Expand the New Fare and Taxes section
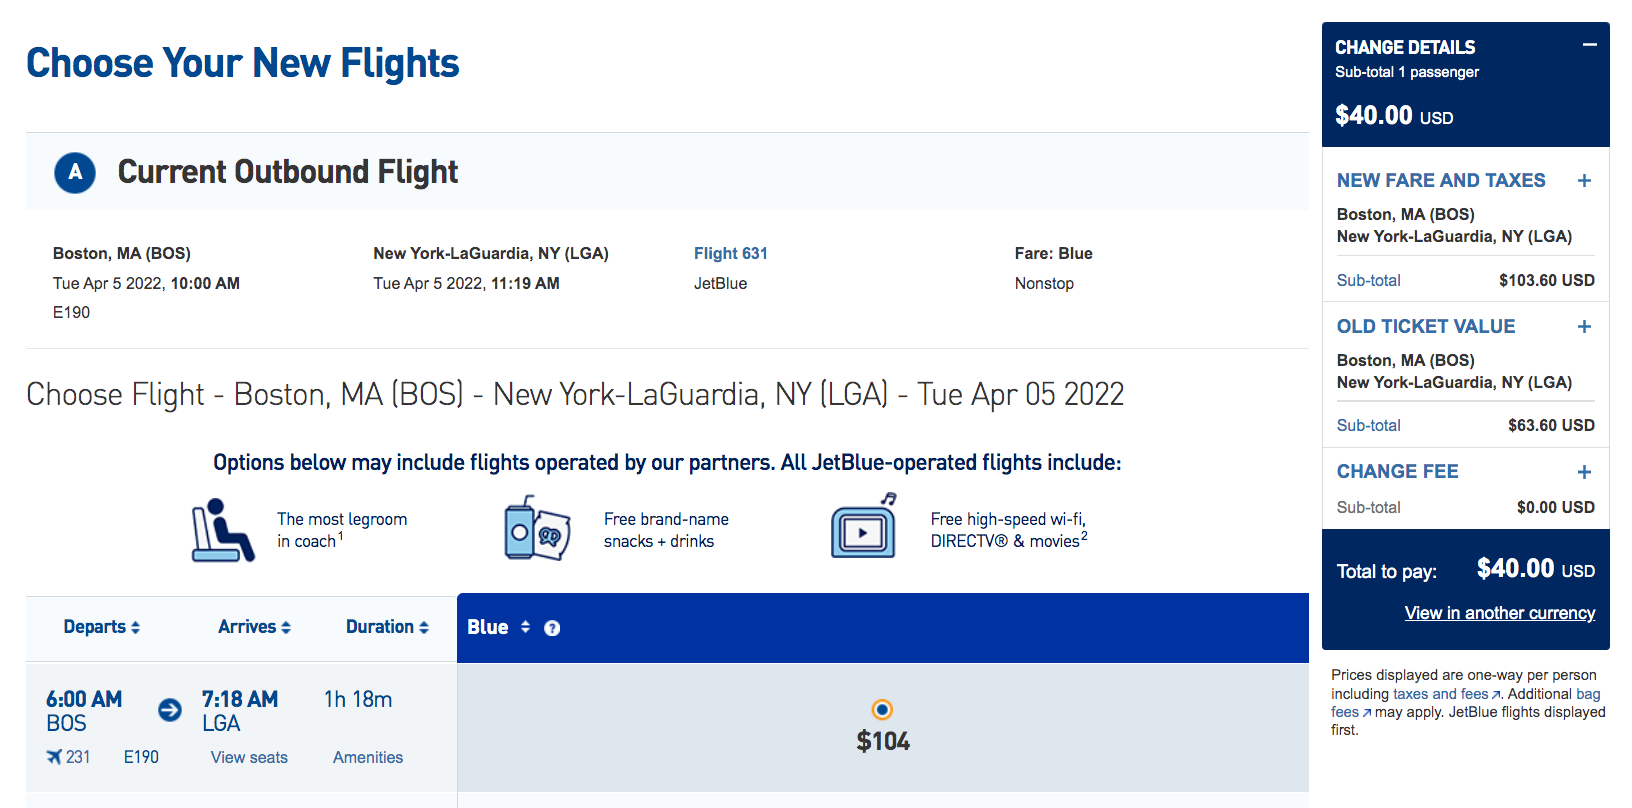 (1584, 181)
